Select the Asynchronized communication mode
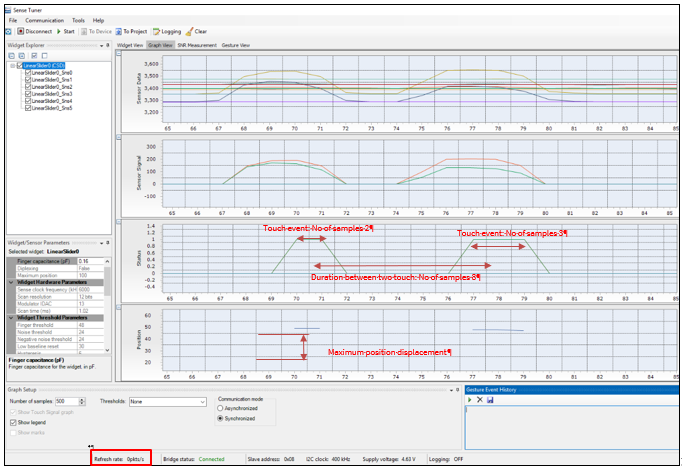Image resolution: width=682 pixels, height=469 pixels. [x=221, y=409]
